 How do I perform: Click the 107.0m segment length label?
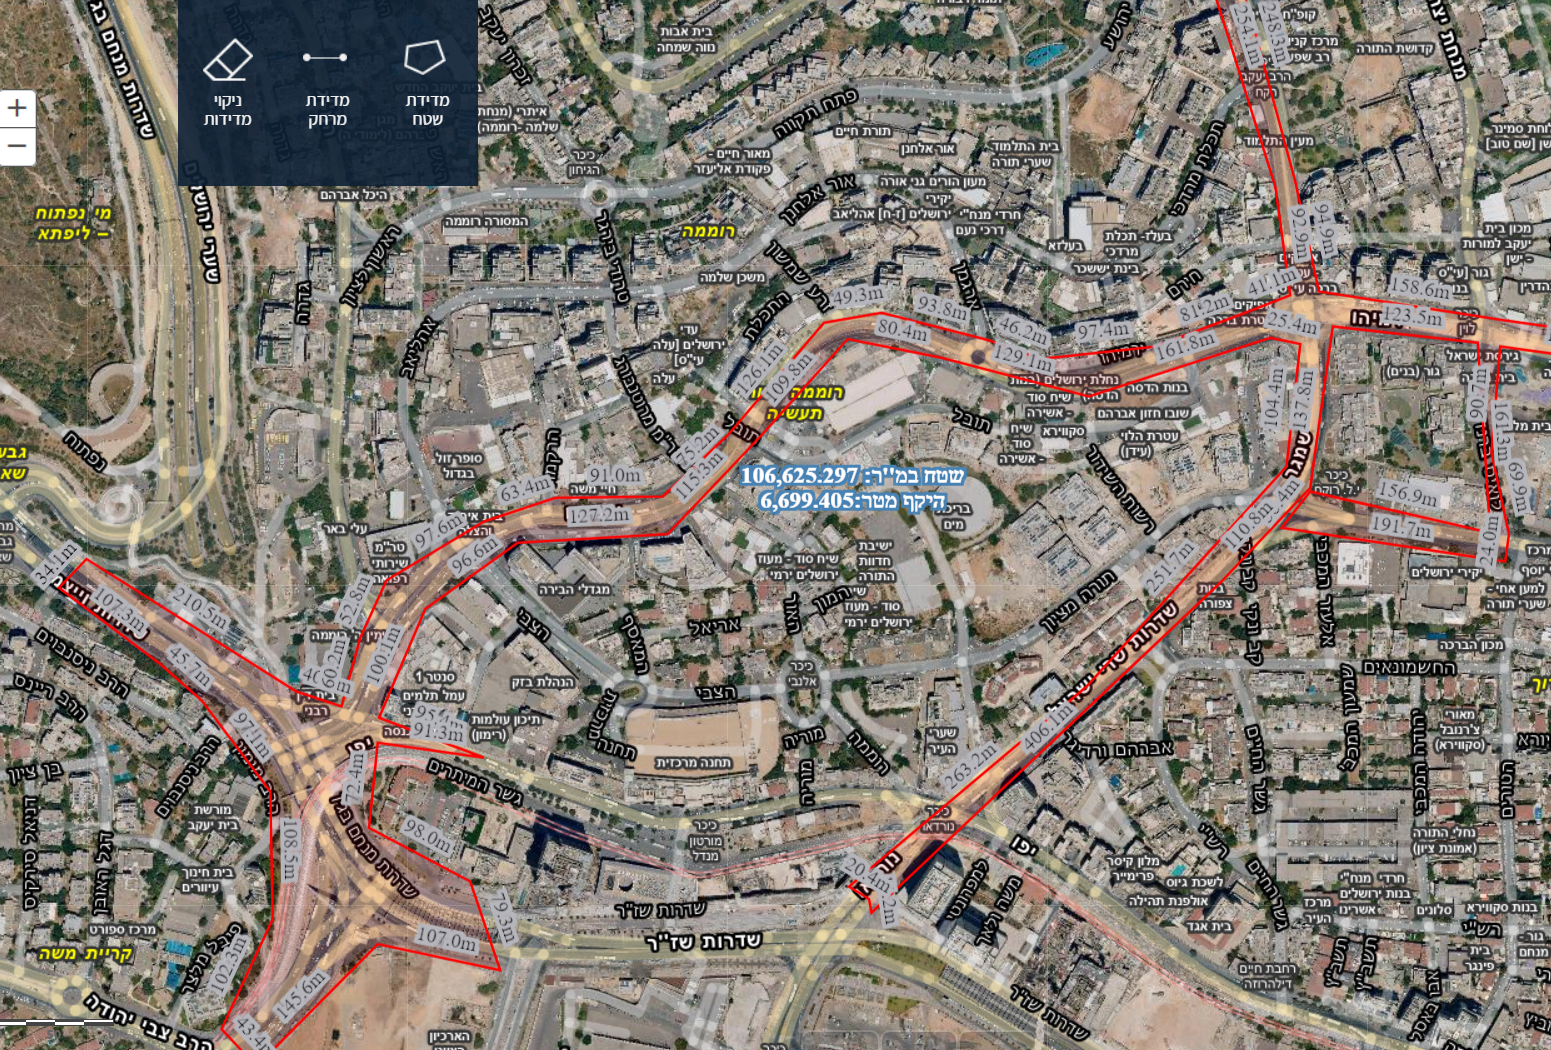coord(445,940)
